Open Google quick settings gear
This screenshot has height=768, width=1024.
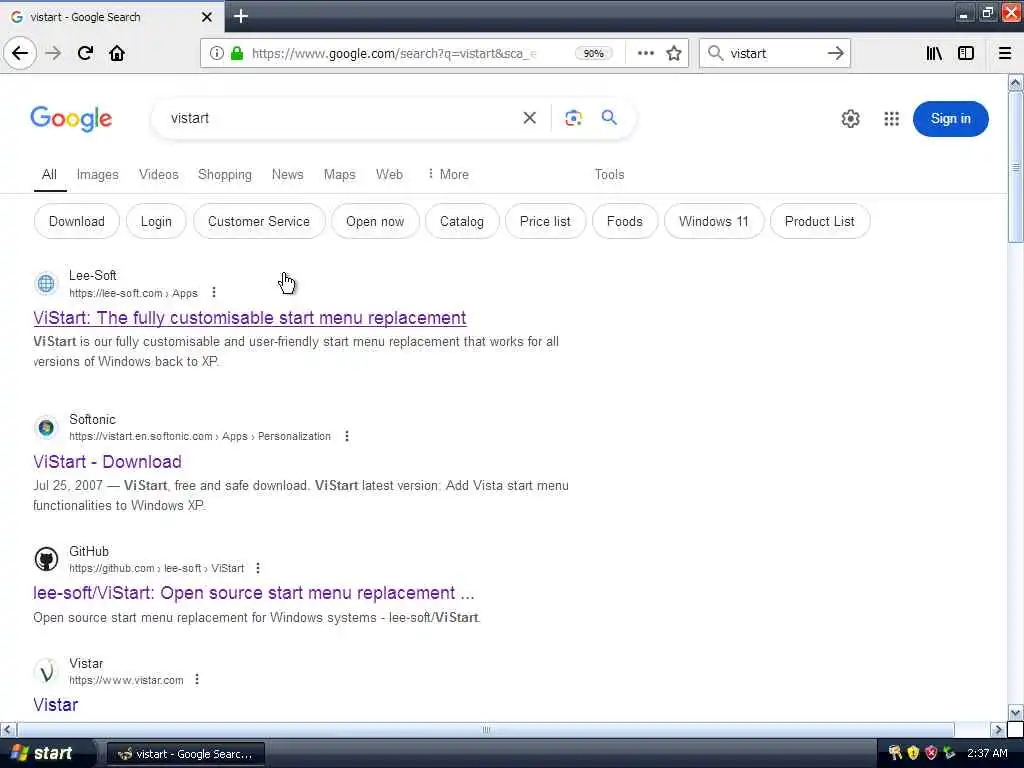[850, 119]
